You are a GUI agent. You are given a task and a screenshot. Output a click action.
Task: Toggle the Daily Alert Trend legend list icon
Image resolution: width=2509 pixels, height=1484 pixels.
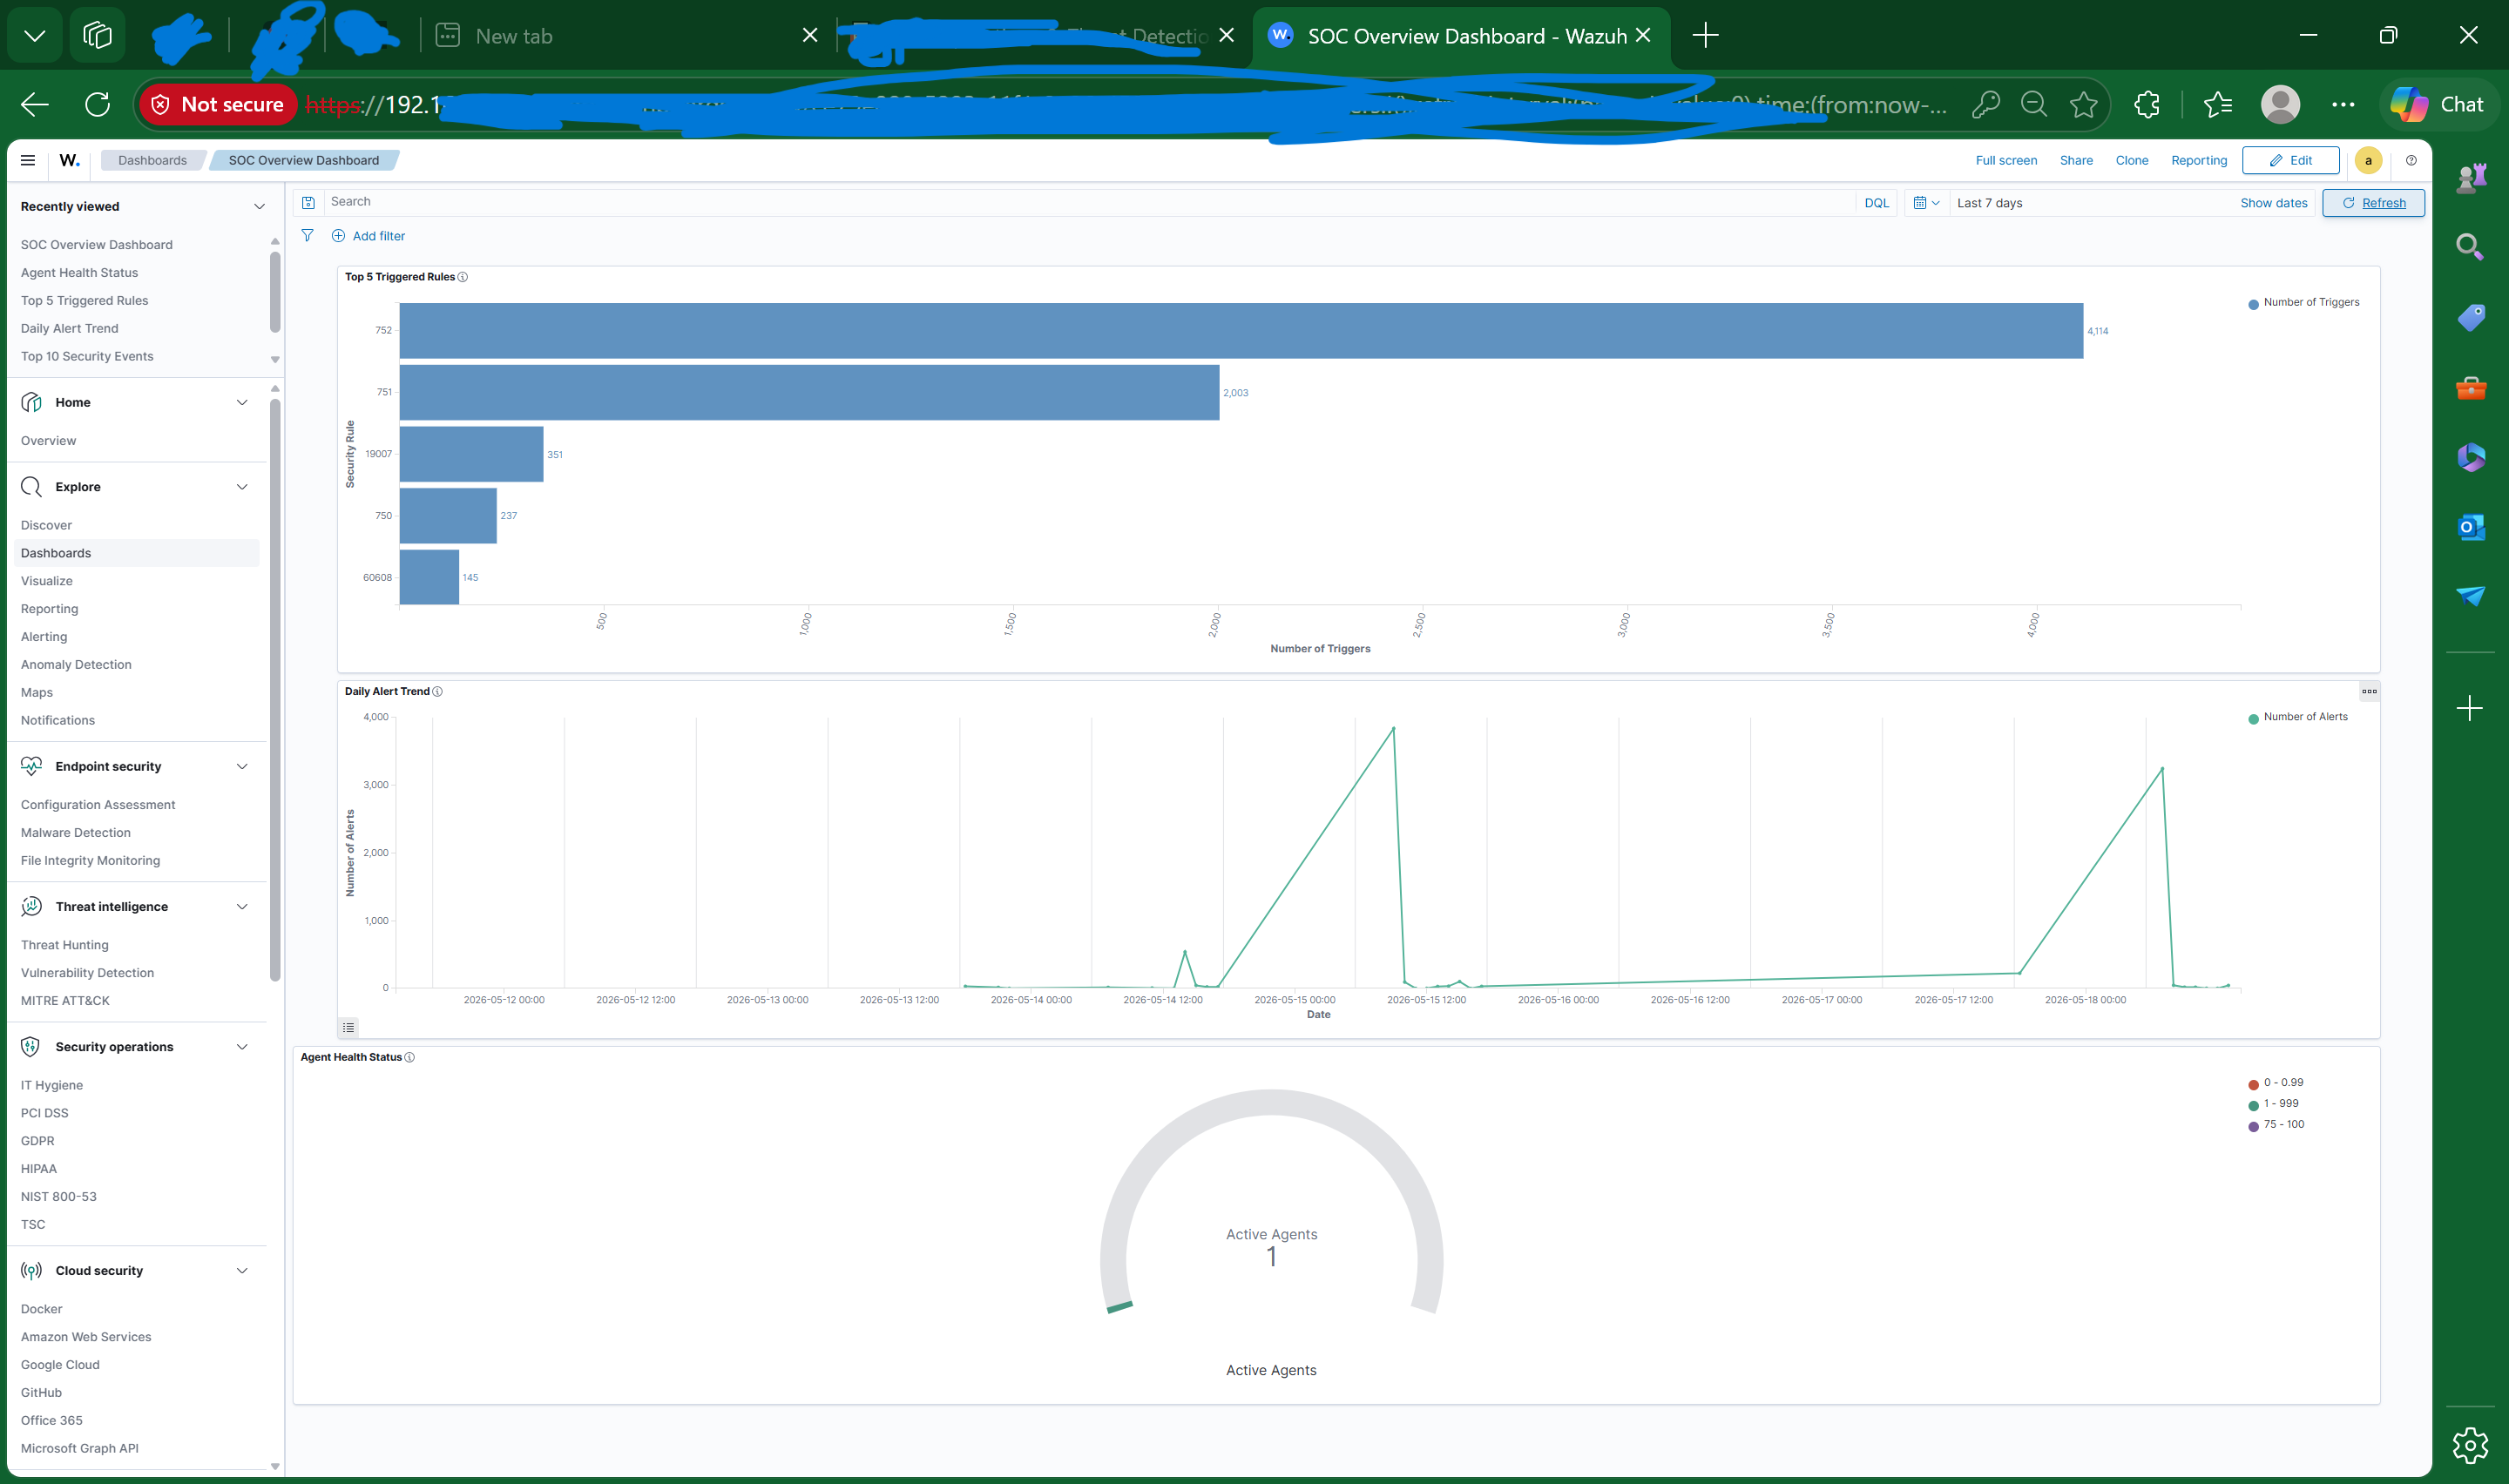pyautogui.click(x=348, y=1027)
